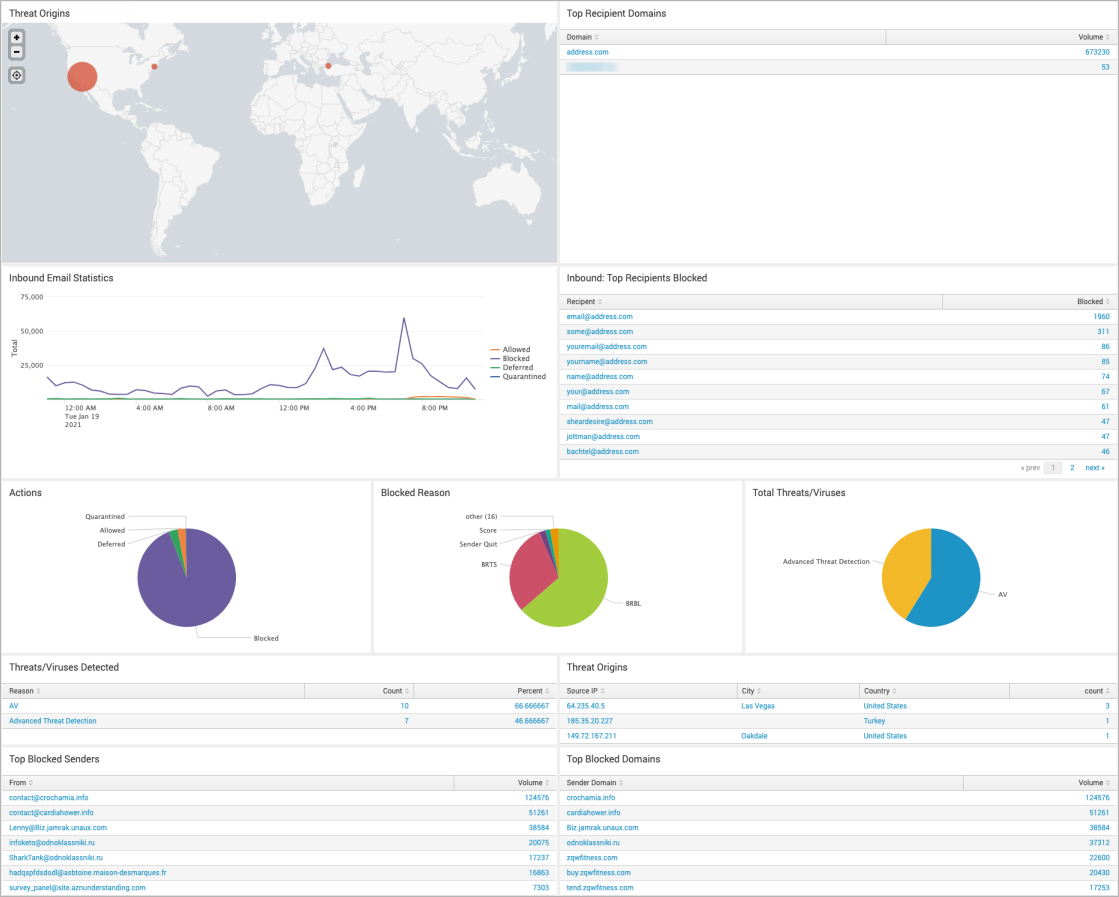Viewport: 1119px width, 897px height.
Task: Click volume 673230 for address.com
Action: pos(1098,52)
